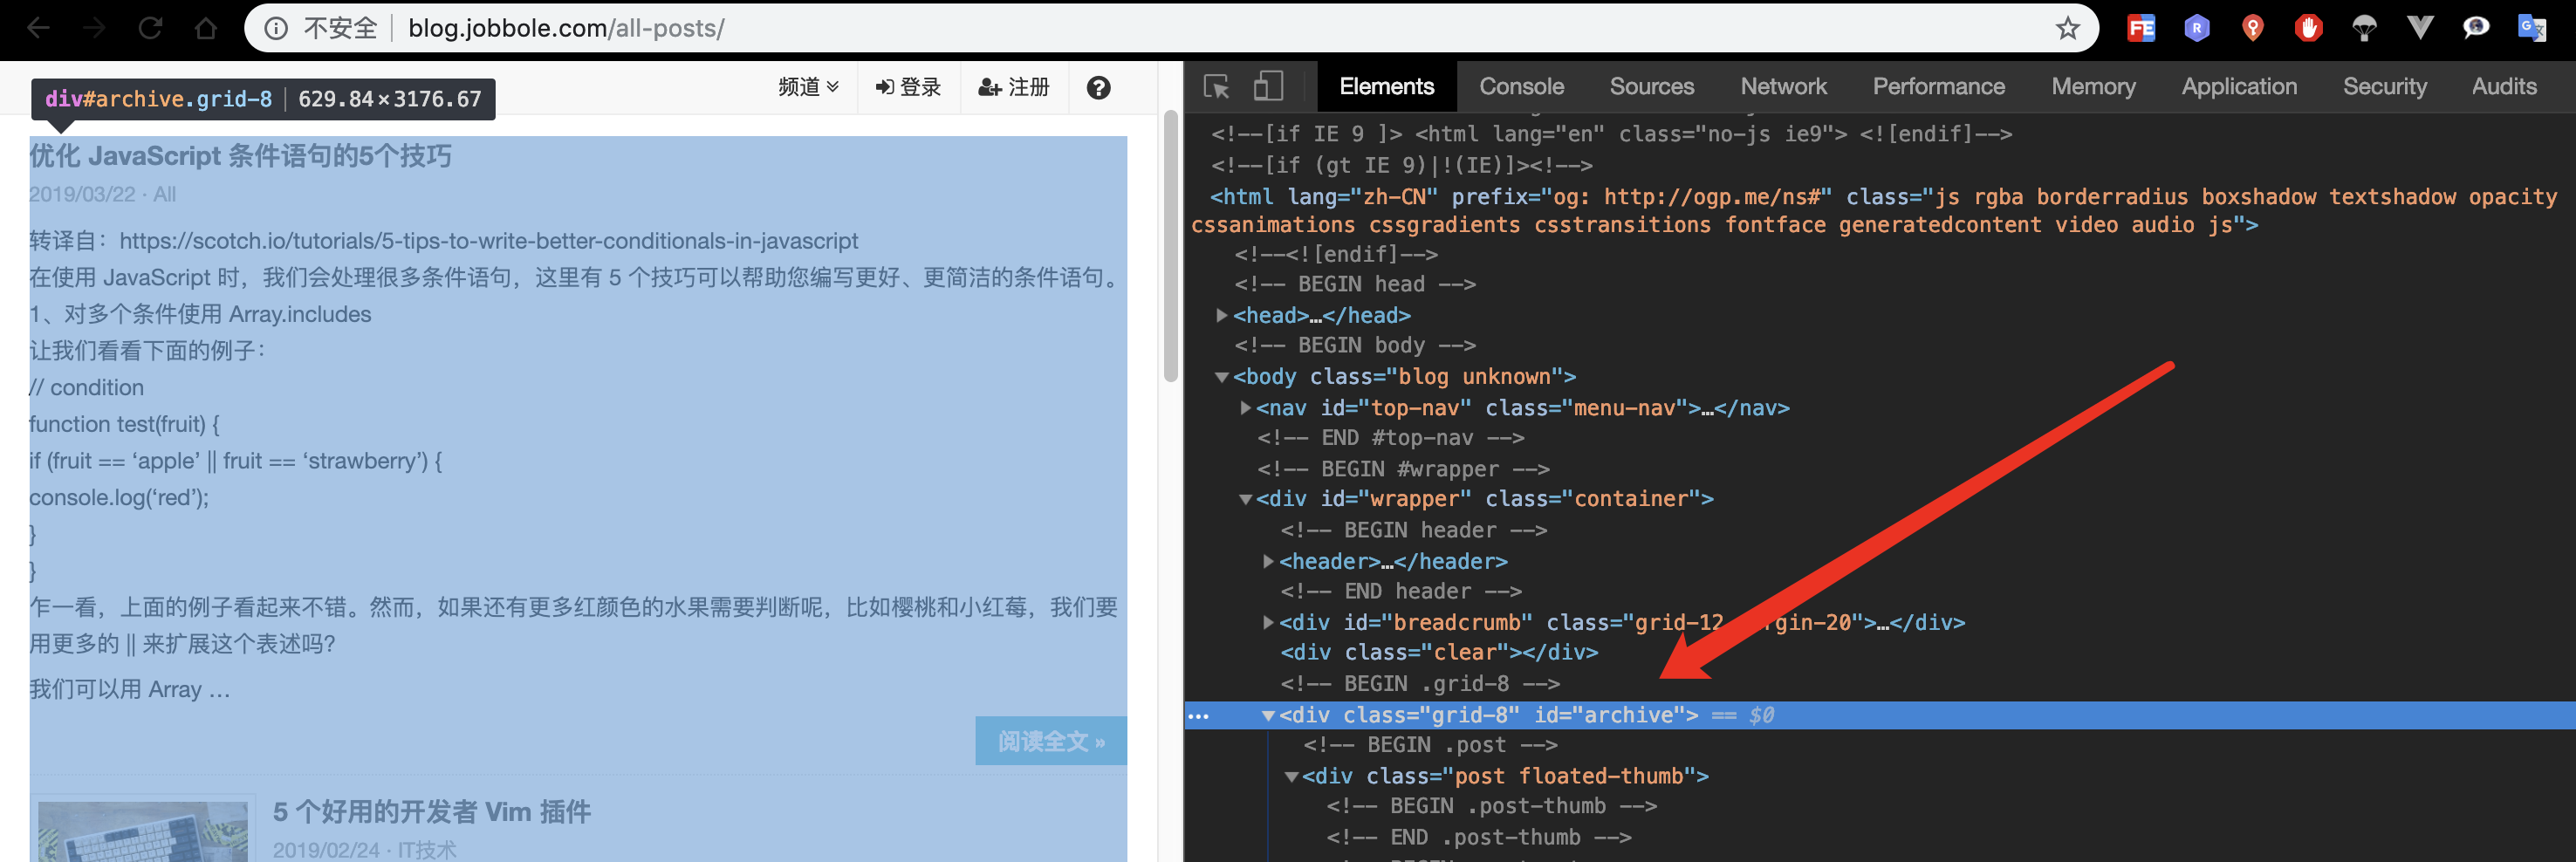Open the 频道 dropdown menu
The image size is (2576, 862).
pos(808,88)
